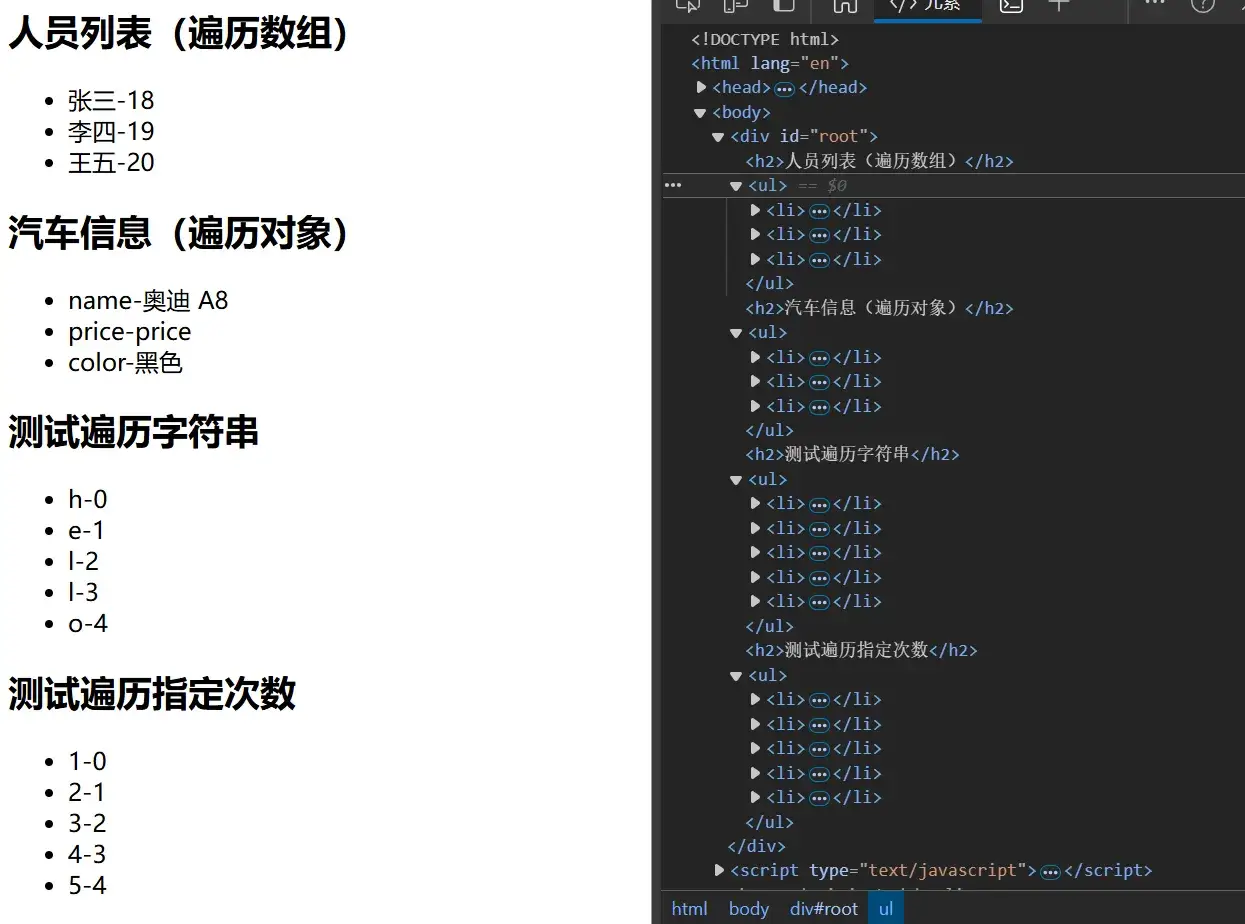Open the three-dot actions icon beside selected ul
This screenshot has height=924, width=1245.
[673, 185]
